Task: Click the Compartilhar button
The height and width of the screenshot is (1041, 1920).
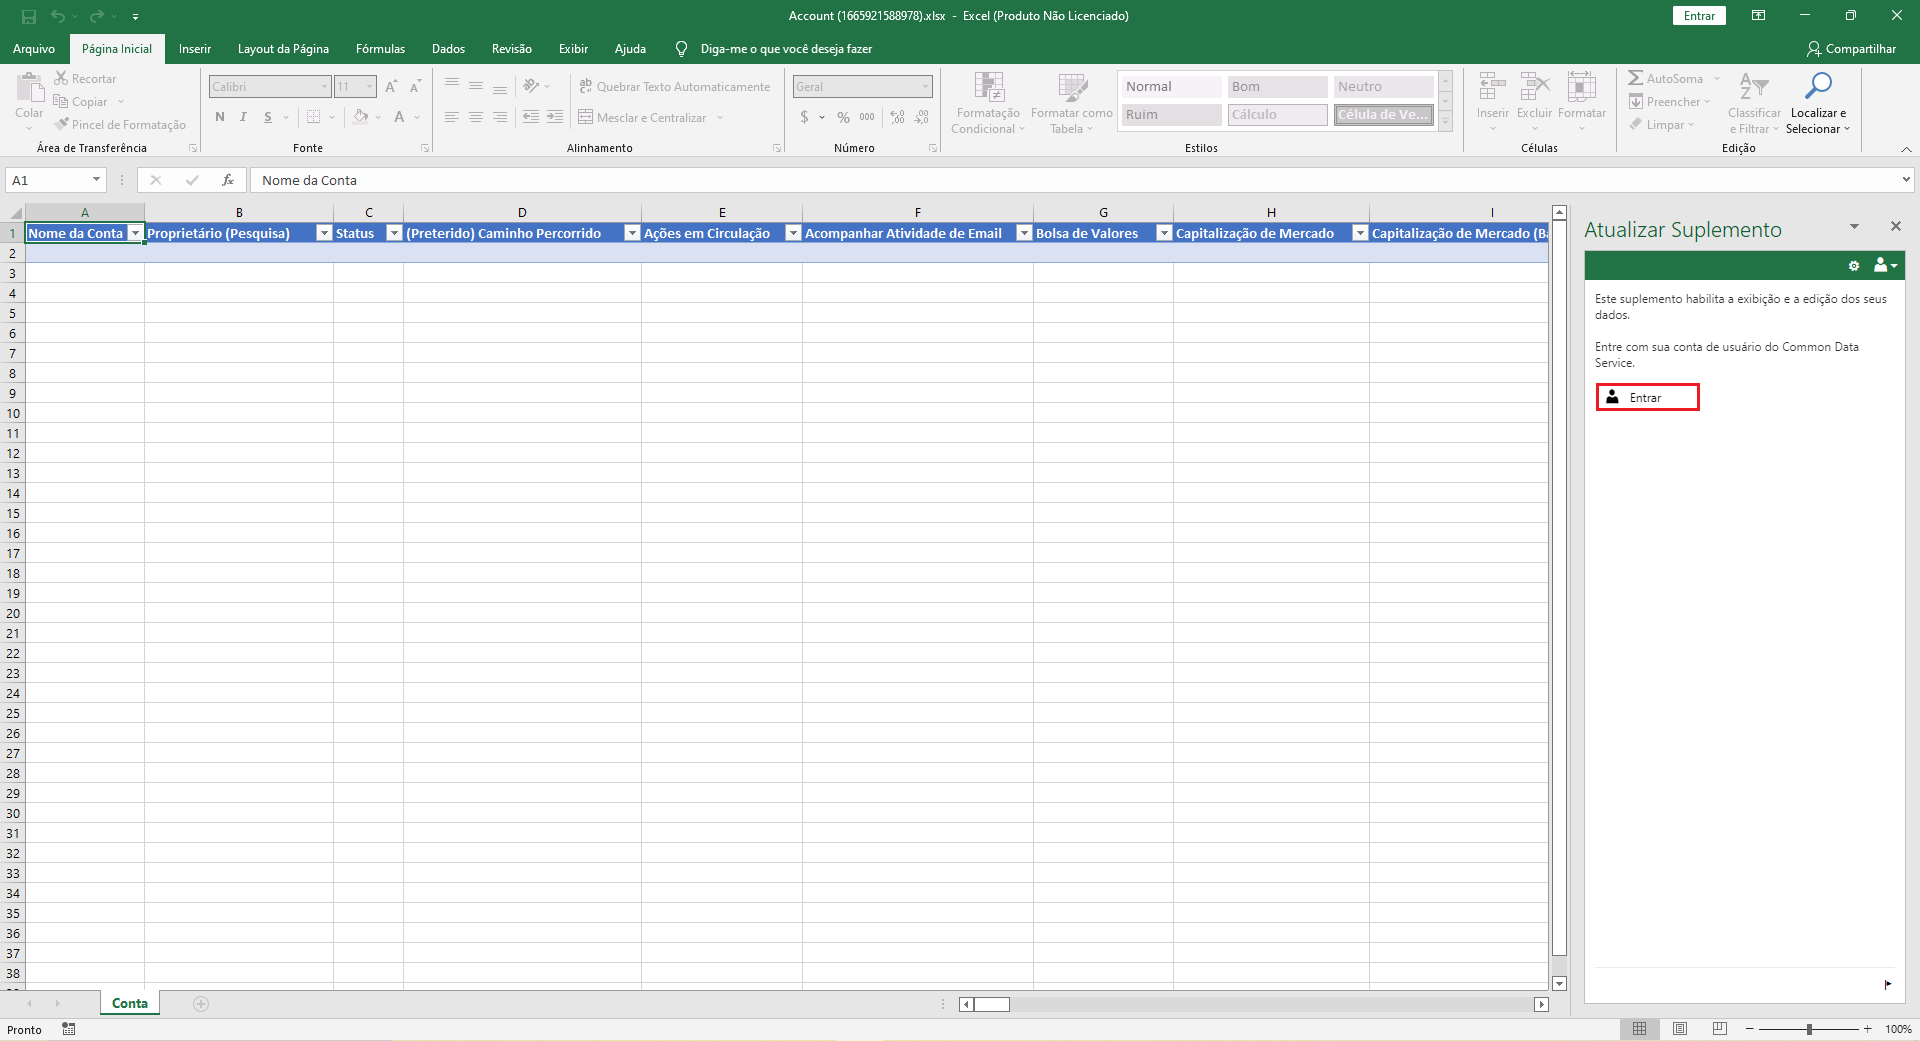Action: coord(1851,49)
